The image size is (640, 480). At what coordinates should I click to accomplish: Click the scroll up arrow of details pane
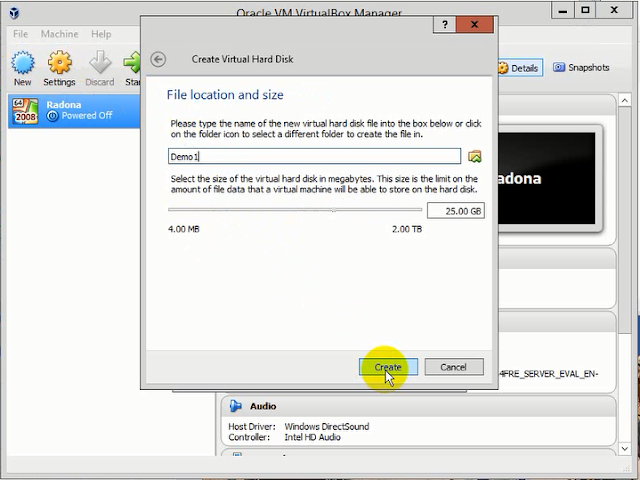tap(624, 100)
